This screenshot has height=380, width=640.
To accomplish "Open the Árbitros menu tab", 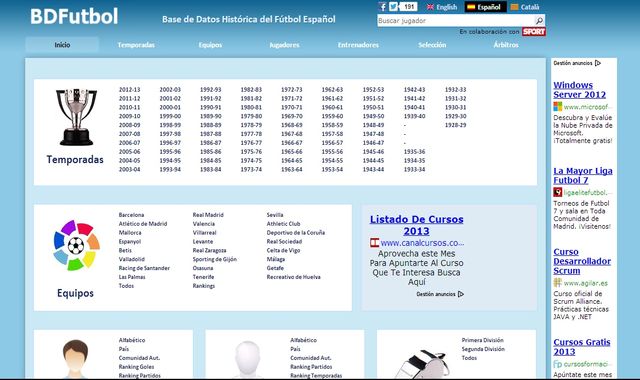I will pos(506,45).
